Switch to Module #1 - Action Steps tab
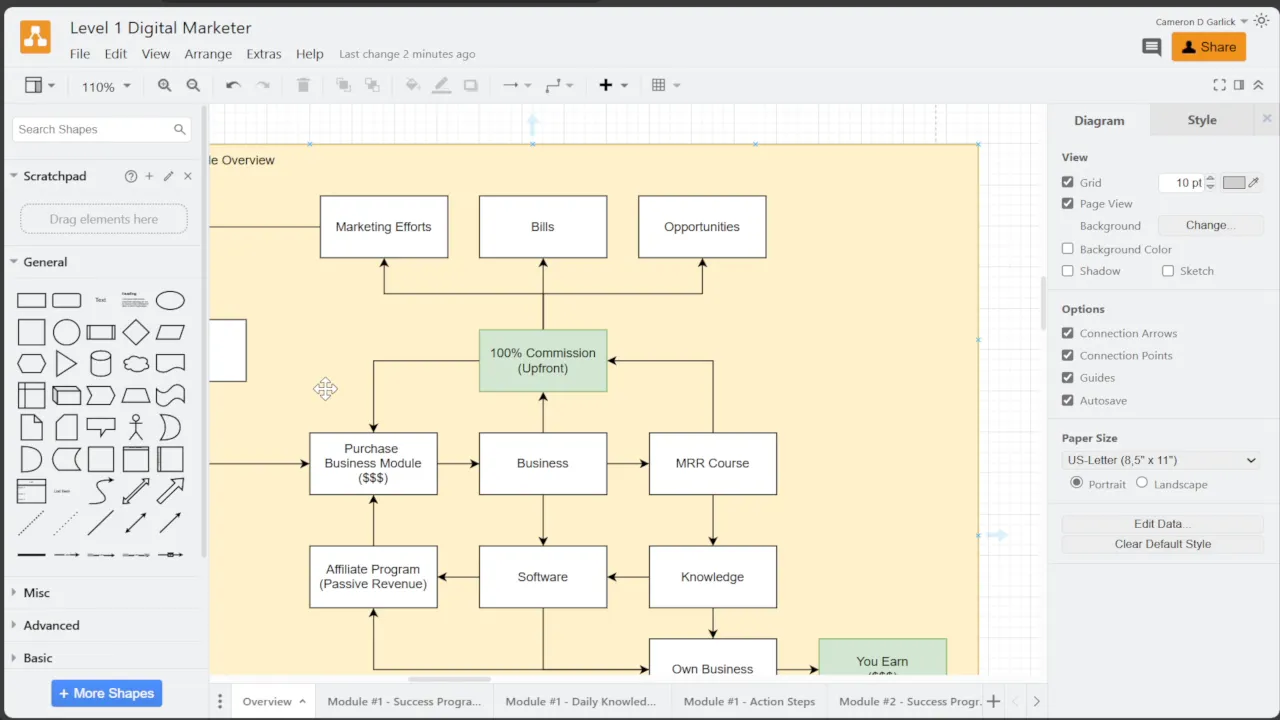Image resolution: width=1280 pixels, height=720 pixels. point(749,701)
